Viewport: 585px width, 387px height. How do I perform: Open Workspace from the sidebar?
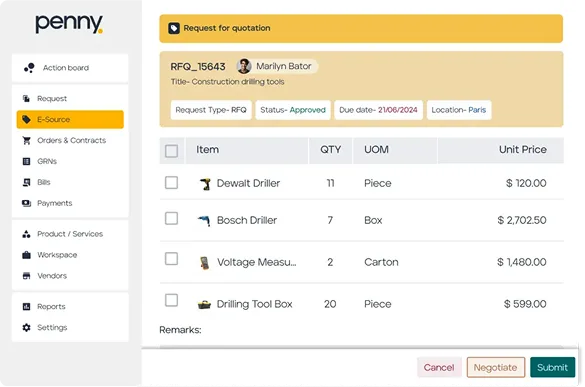pyautogui.click(x=70, y=255)
